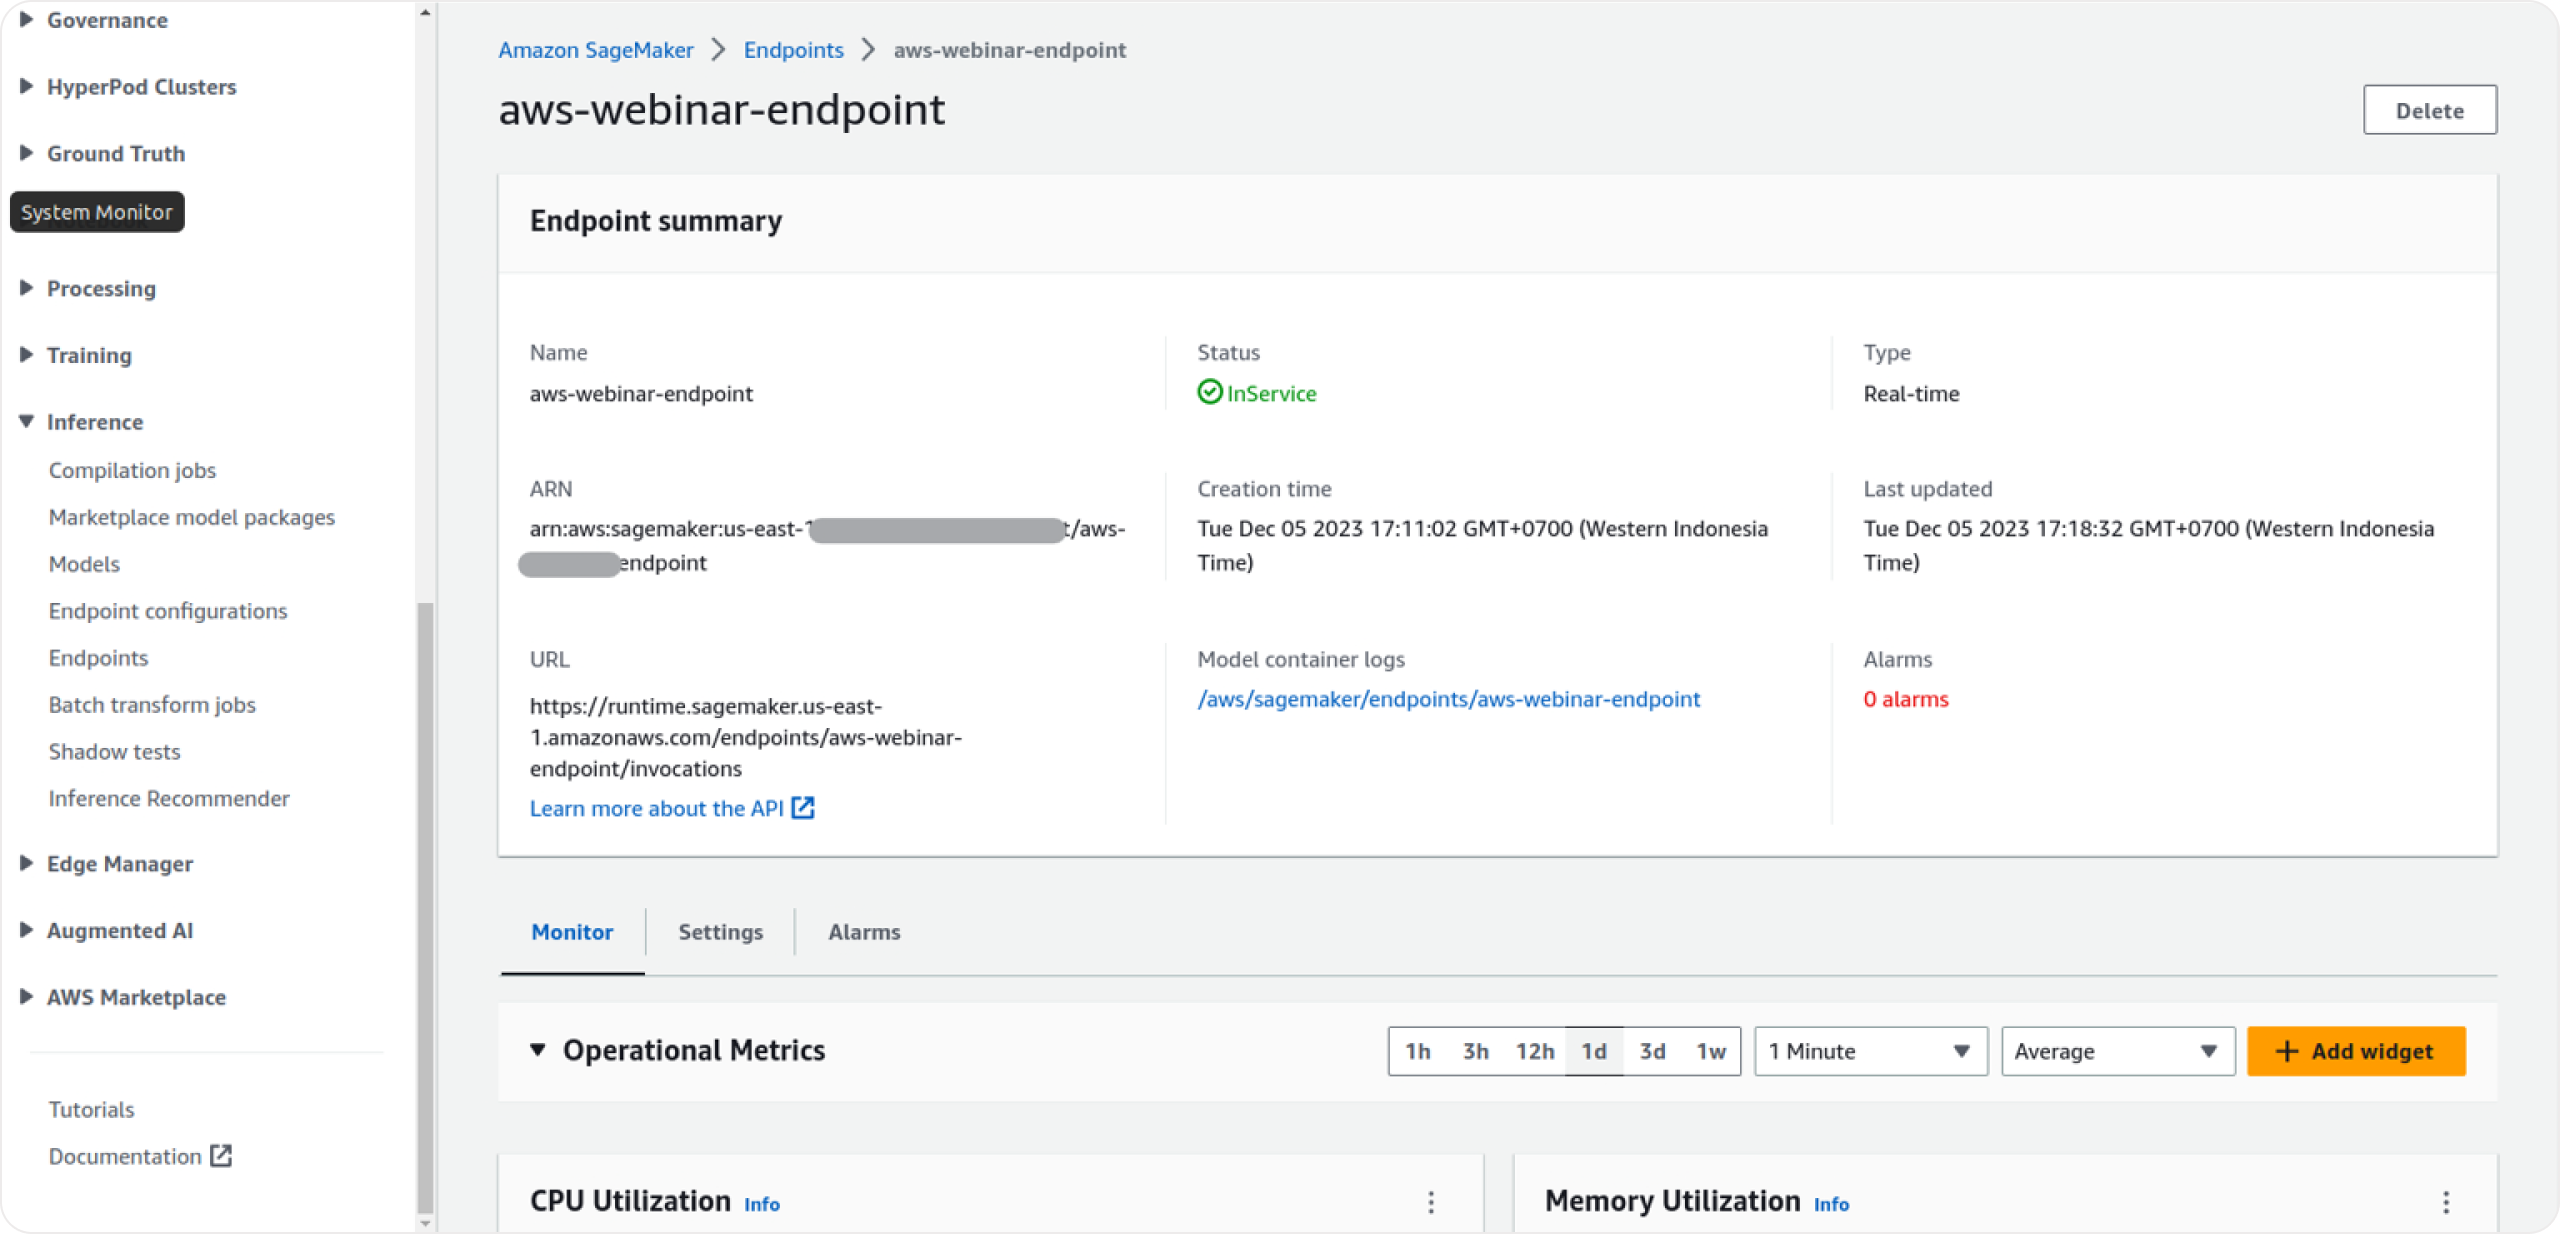Open the 1 Minute period dropdown

point(1868,1051)
